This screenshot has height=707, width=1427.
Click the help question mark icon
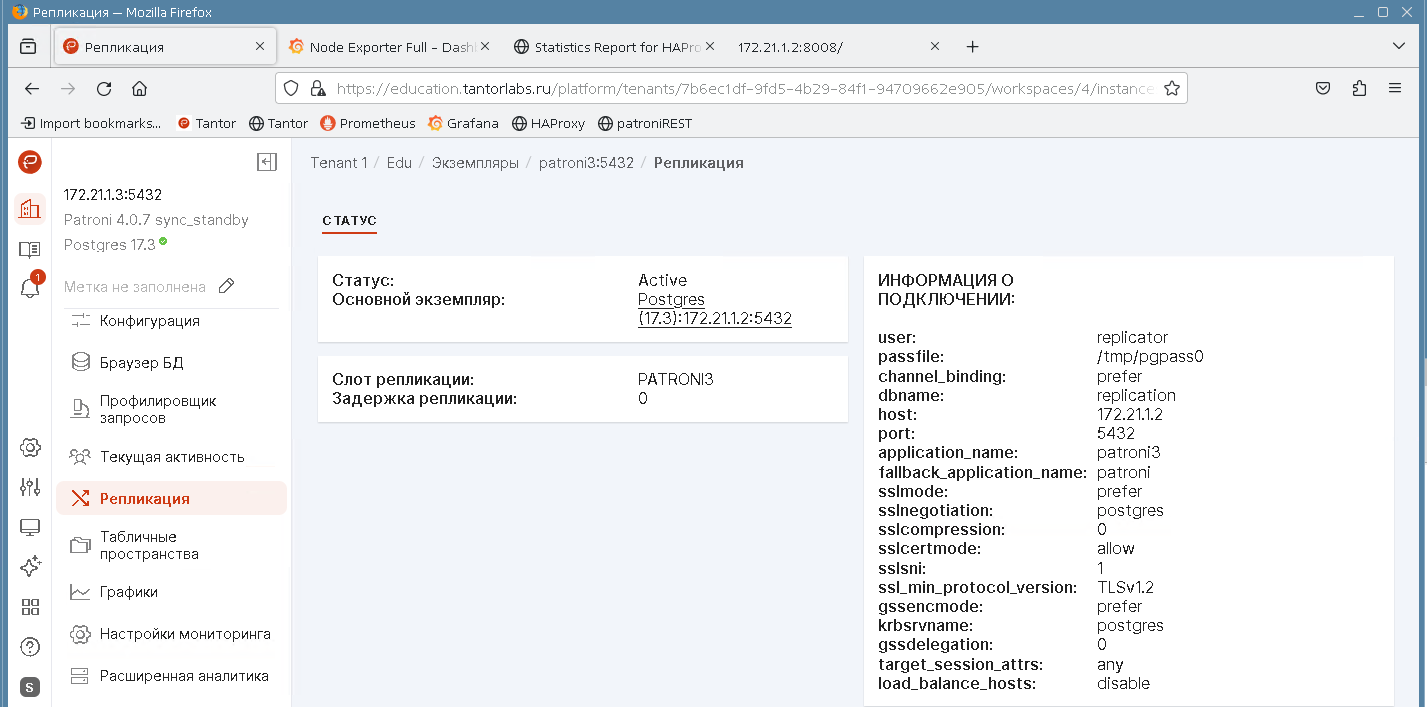(x=30, y=647)
